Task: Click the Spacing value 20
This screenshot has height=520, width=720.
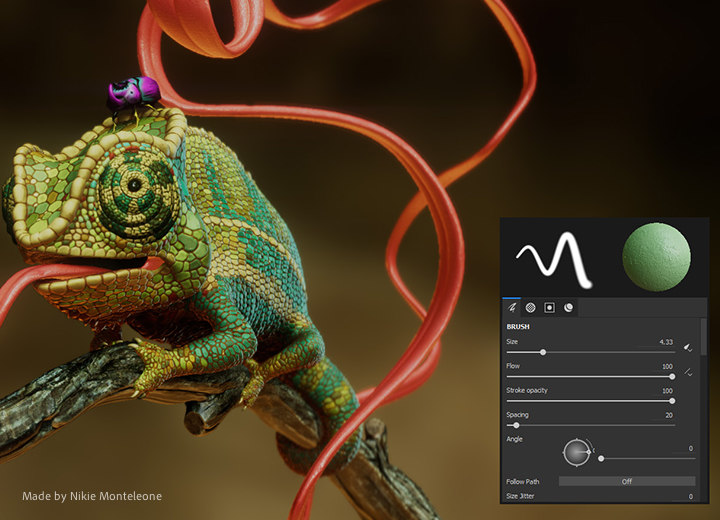Action: (669, 415)
